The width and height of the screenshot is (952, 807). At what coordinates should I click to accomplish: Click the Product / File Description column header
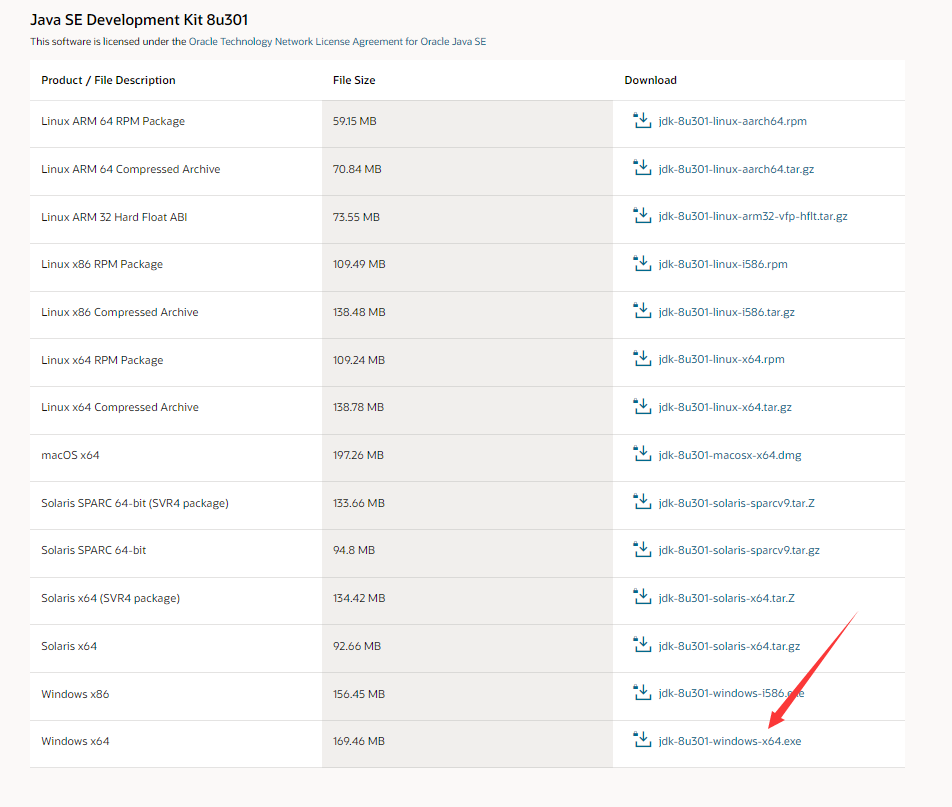pos(108,80)
